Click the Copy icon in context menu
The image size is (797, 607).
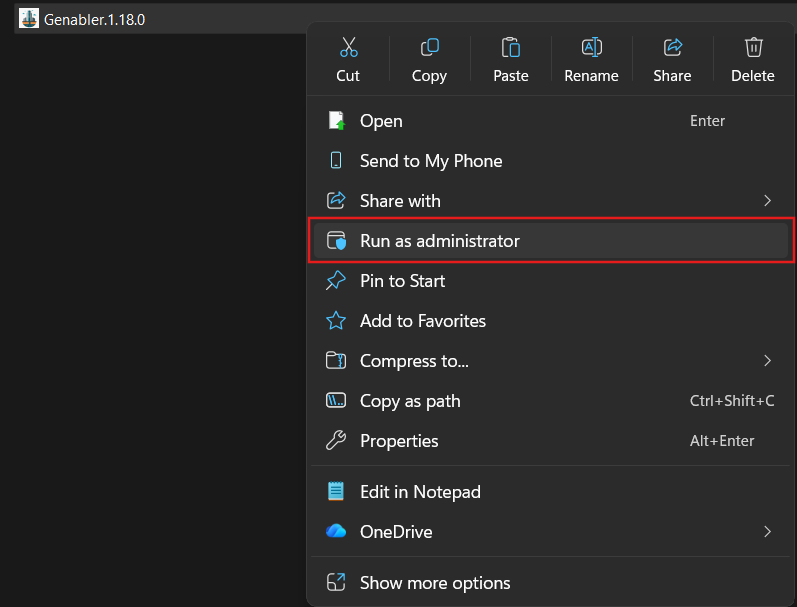(429, 47)
